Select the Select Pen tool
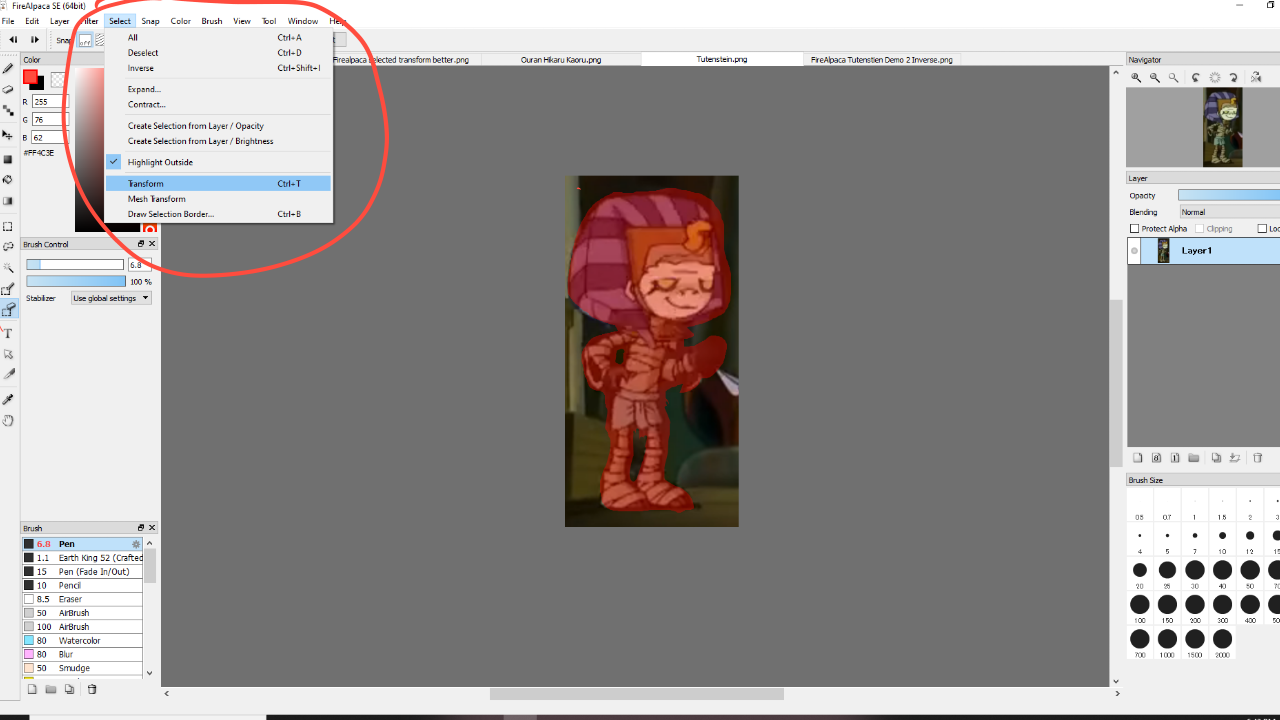Screen dimensions: 1280x720 tap(8, 290)
